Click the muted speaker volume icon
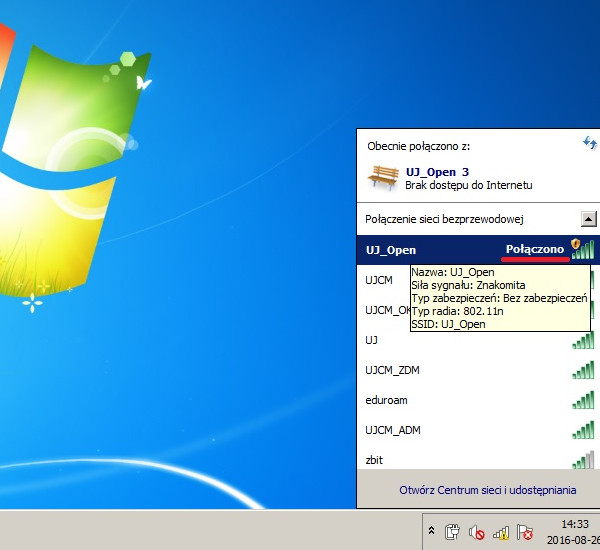Image resolution: width=600 pixels, height=550 pixels. (x=476, y=532)
